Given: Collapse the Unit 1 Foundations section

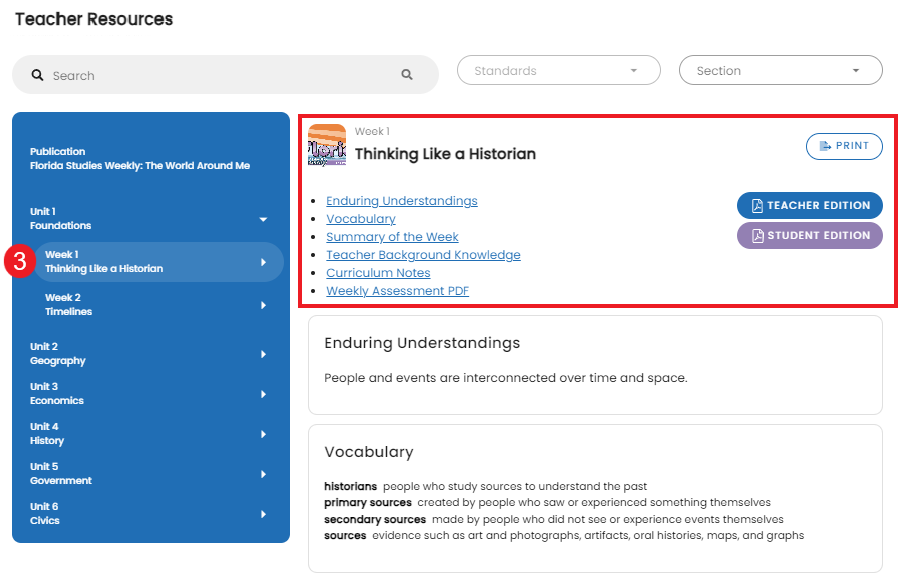Looking at the screenshot, I should point(263,219).
